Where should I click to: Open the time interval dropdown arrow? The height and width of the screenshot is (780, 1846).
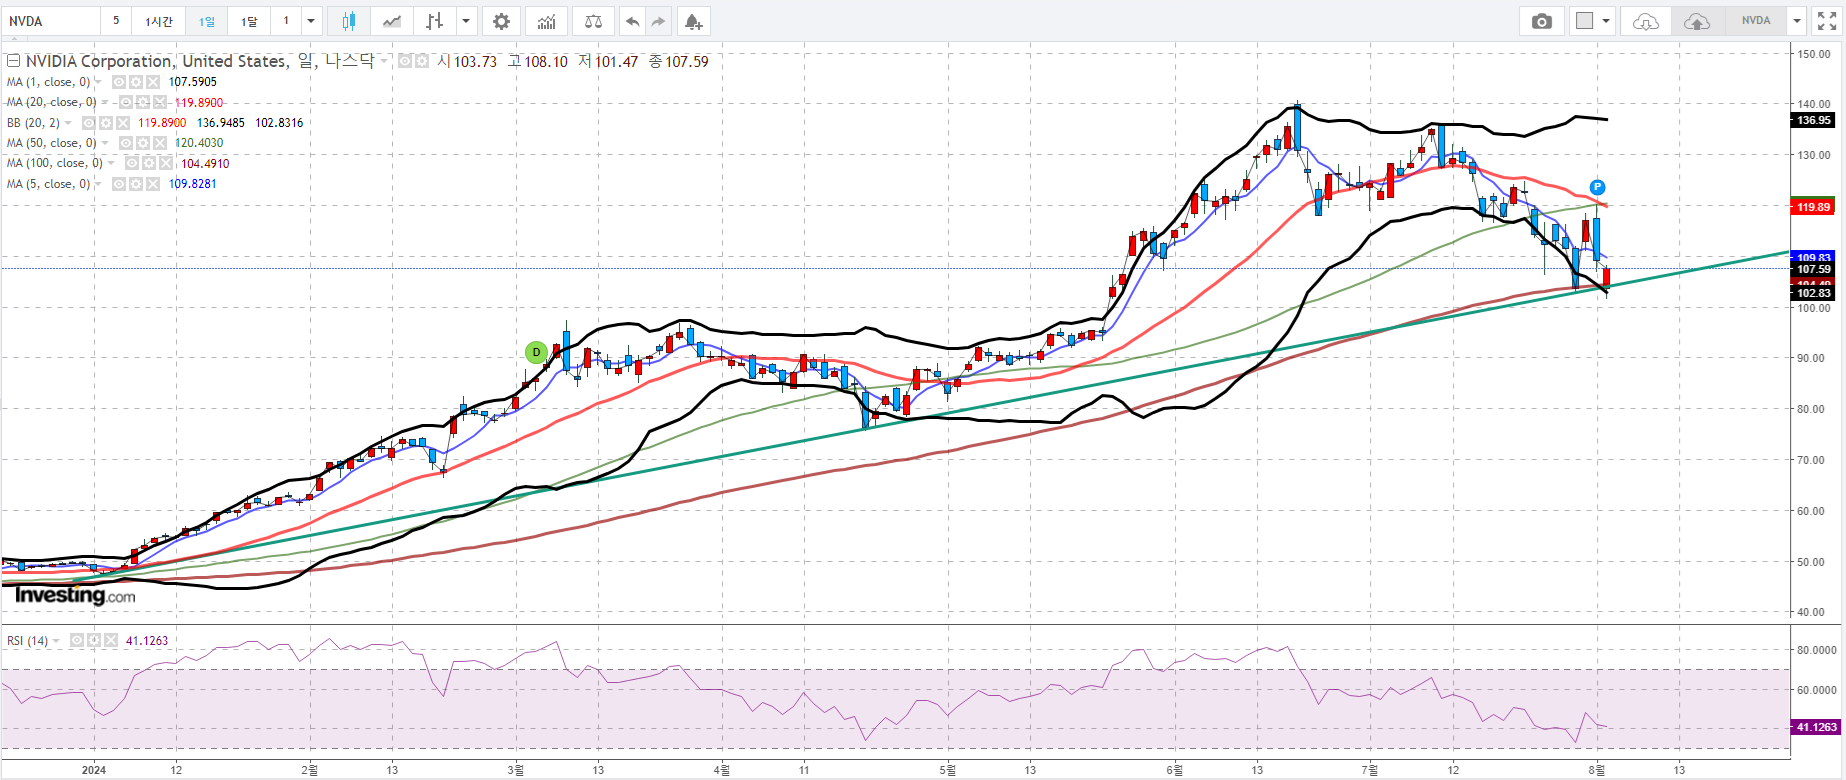click(311, 21)
